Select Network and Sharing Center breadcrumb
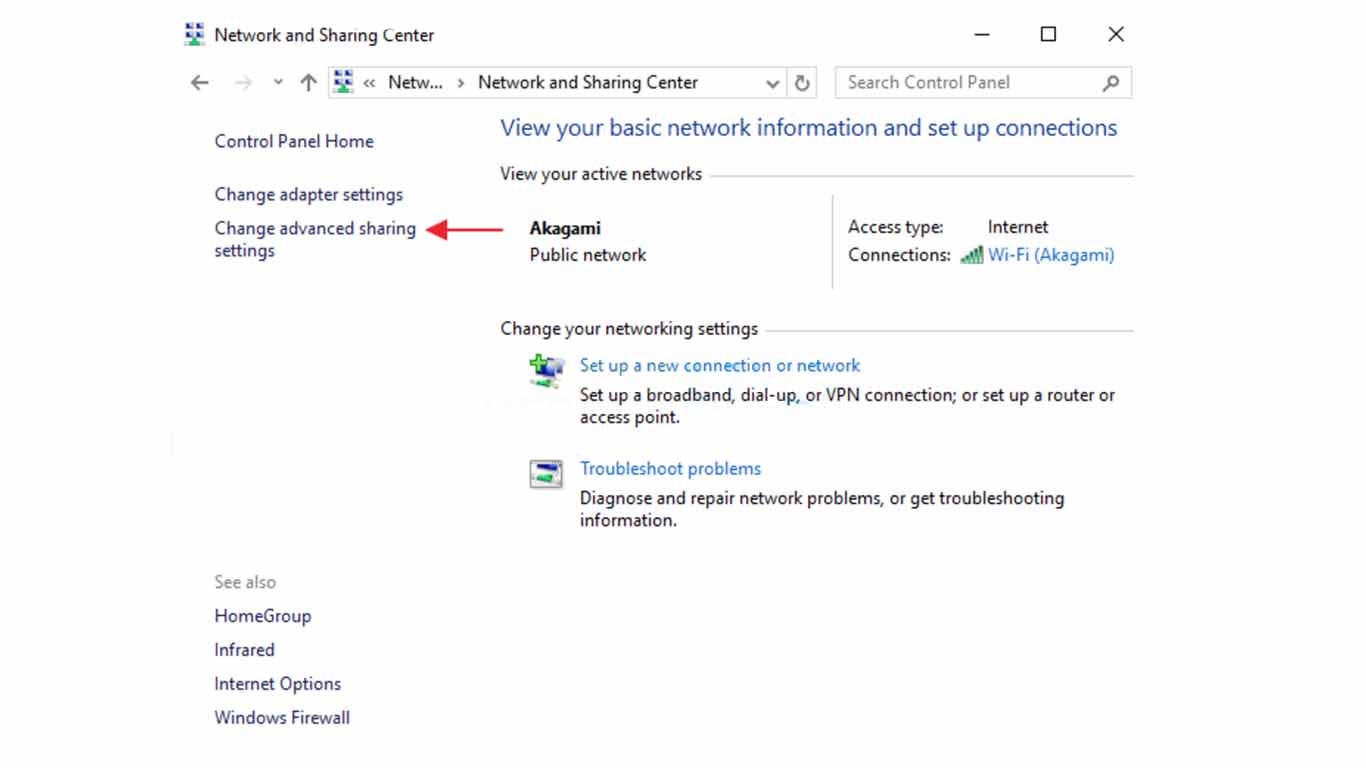 coord(587,82)
